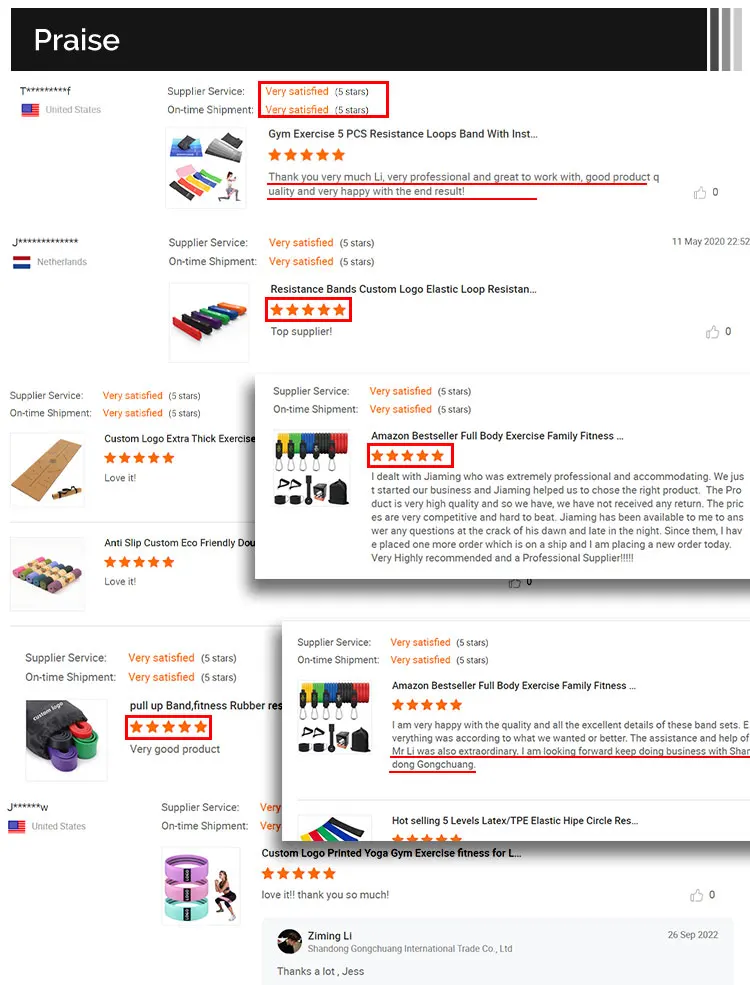Click the Shandong Gongchuang International Trade company name
Image resolution: width=750 pixels, height=985 pixels.
pos(410,949)
